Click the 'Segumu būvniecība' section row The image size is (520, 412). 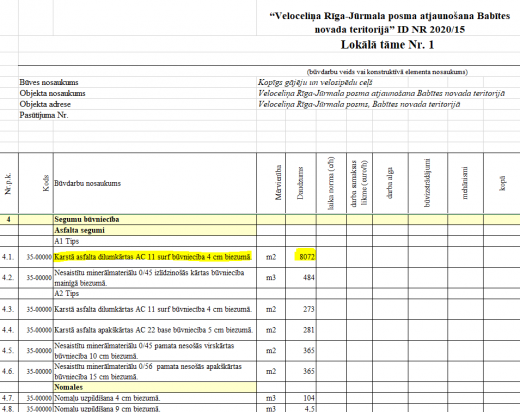click(x=260, y=219)
